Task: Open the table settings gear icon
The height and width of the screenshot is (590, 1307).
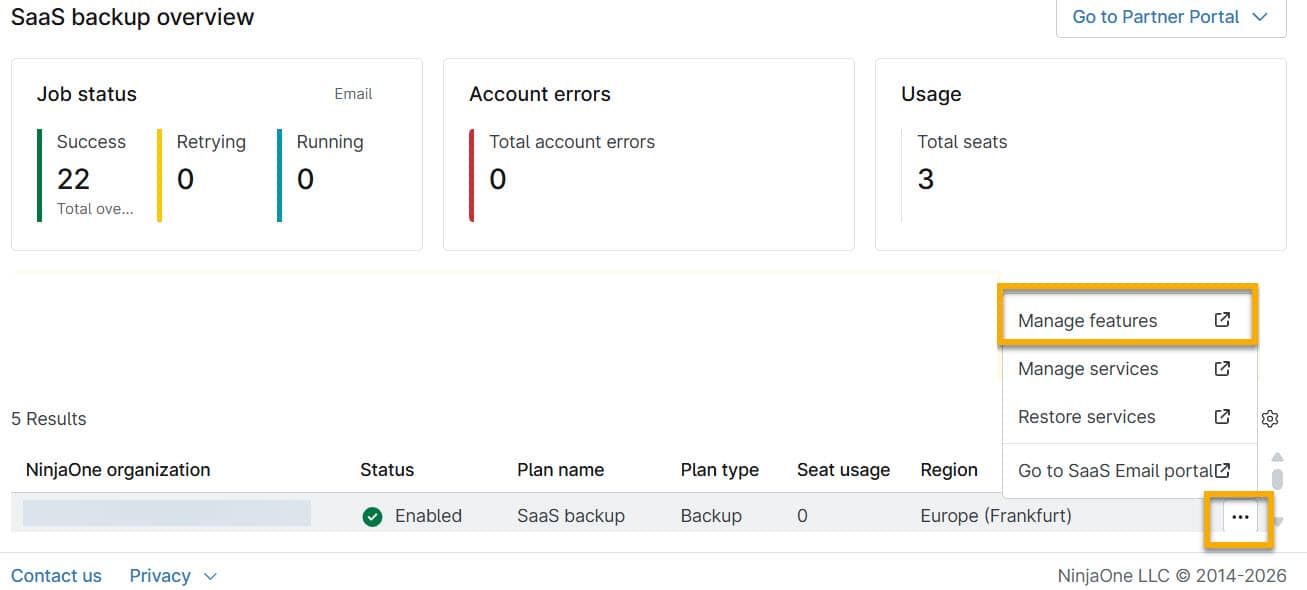Action: (1270, 418)
